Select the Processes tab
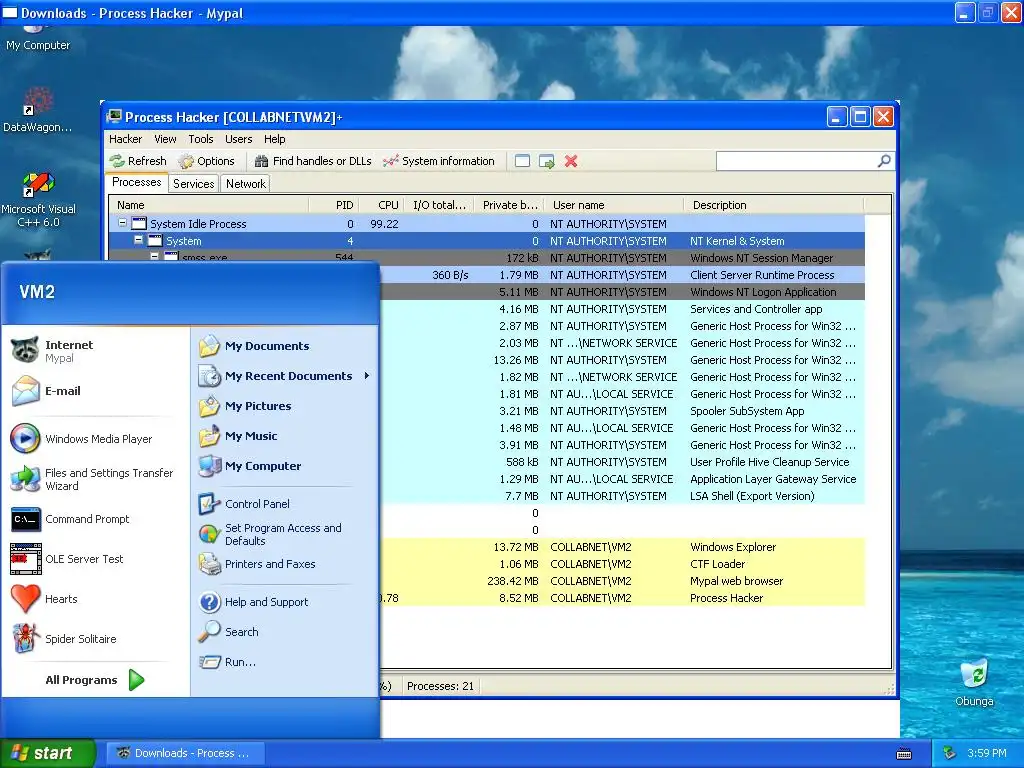Screen dimensions: 1024x768 click(136, 182)
